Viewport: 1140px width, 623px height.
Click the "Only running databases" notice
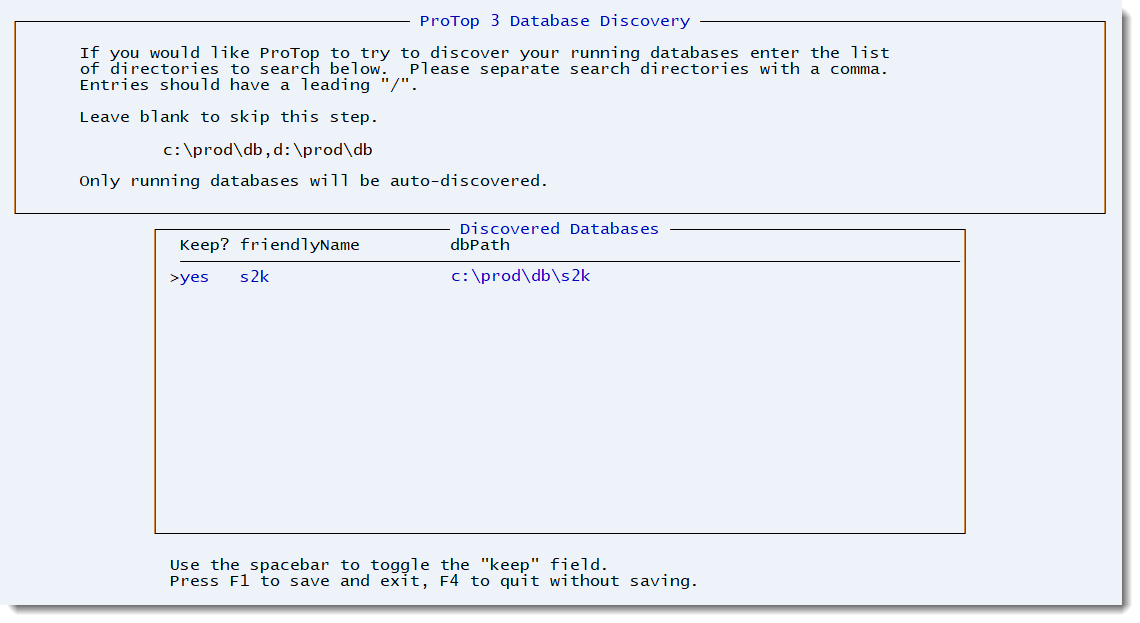click(313, 181)
